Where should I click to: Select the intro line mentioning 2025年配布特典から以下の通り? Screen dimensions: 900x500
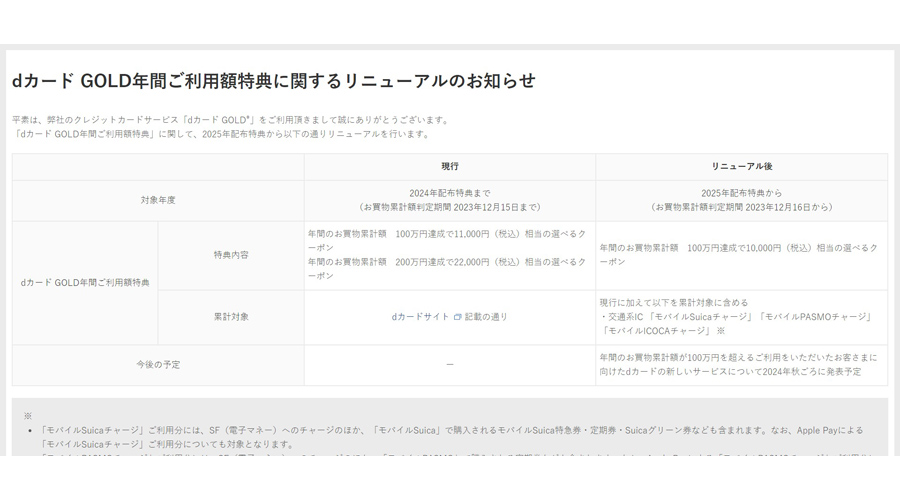(x=221, y=134)
